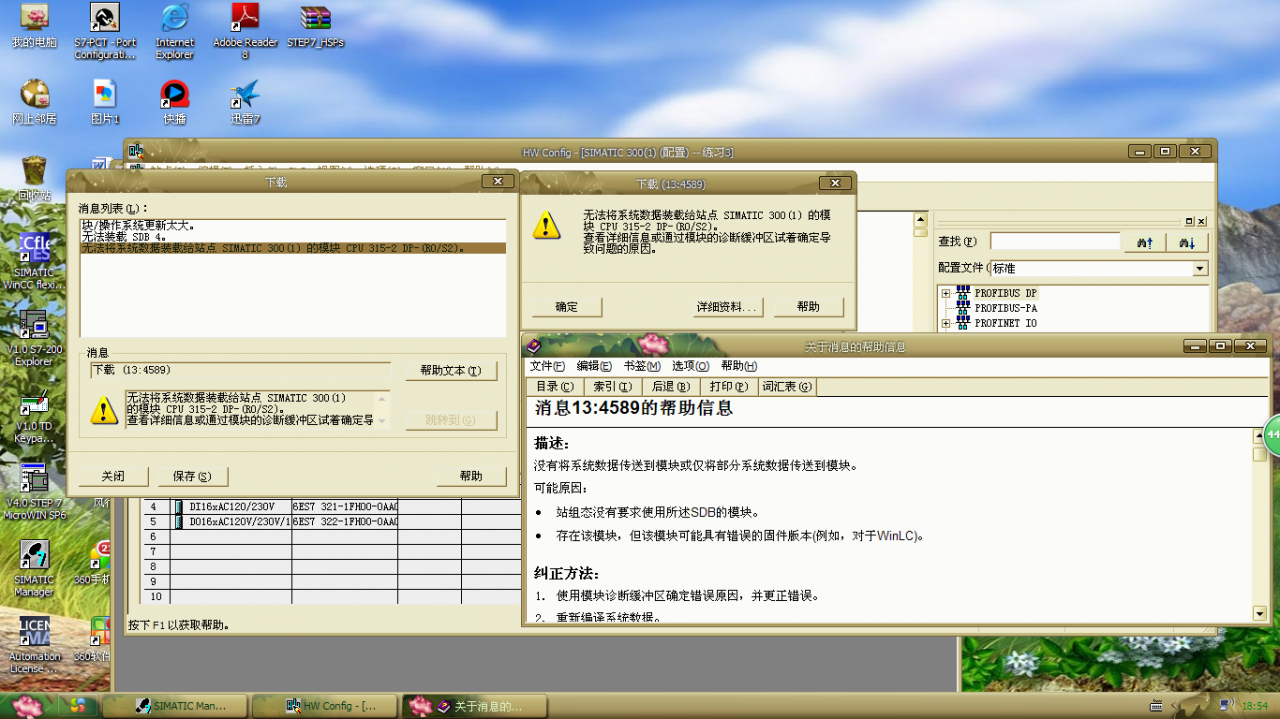Open V1.0 S7-200 Explorer shortcut
The width and height of the screenshot is (1280, 719).
34,337
